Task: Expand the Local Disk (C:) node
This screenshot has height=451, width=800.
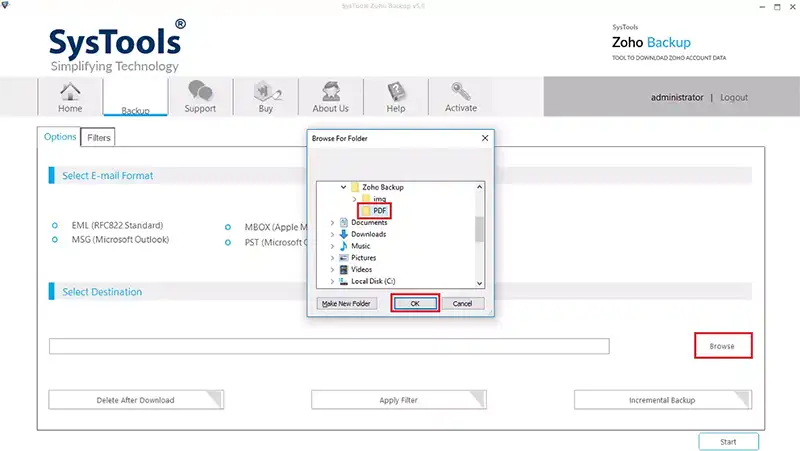Action: (332, 281)
